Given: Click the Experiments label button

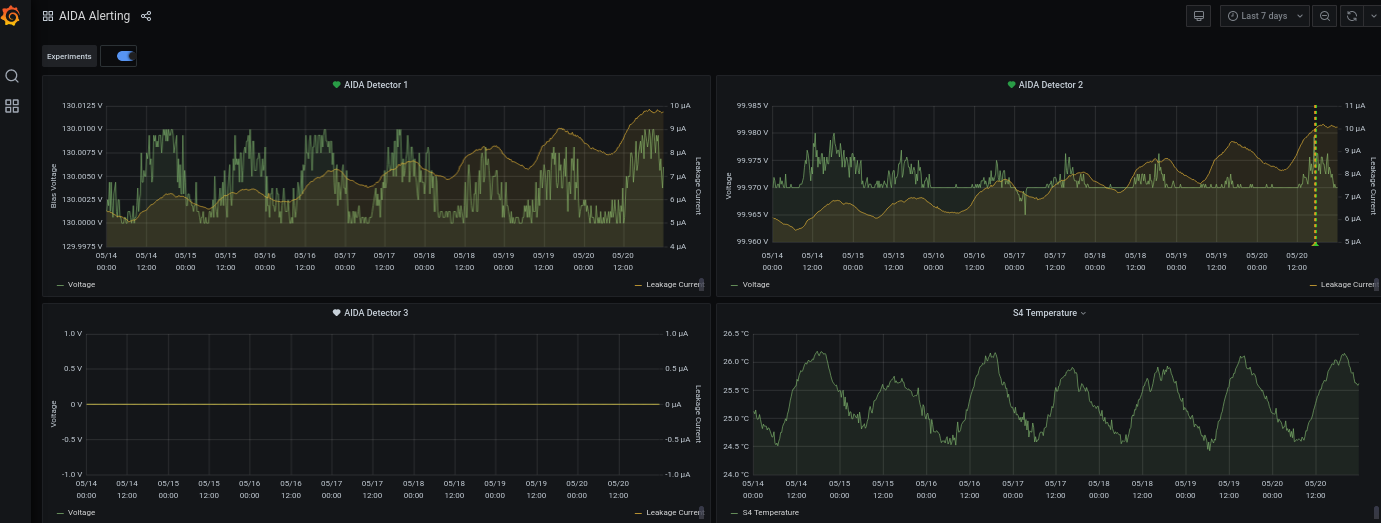Looking at the screenshot, I should (69, 56).
